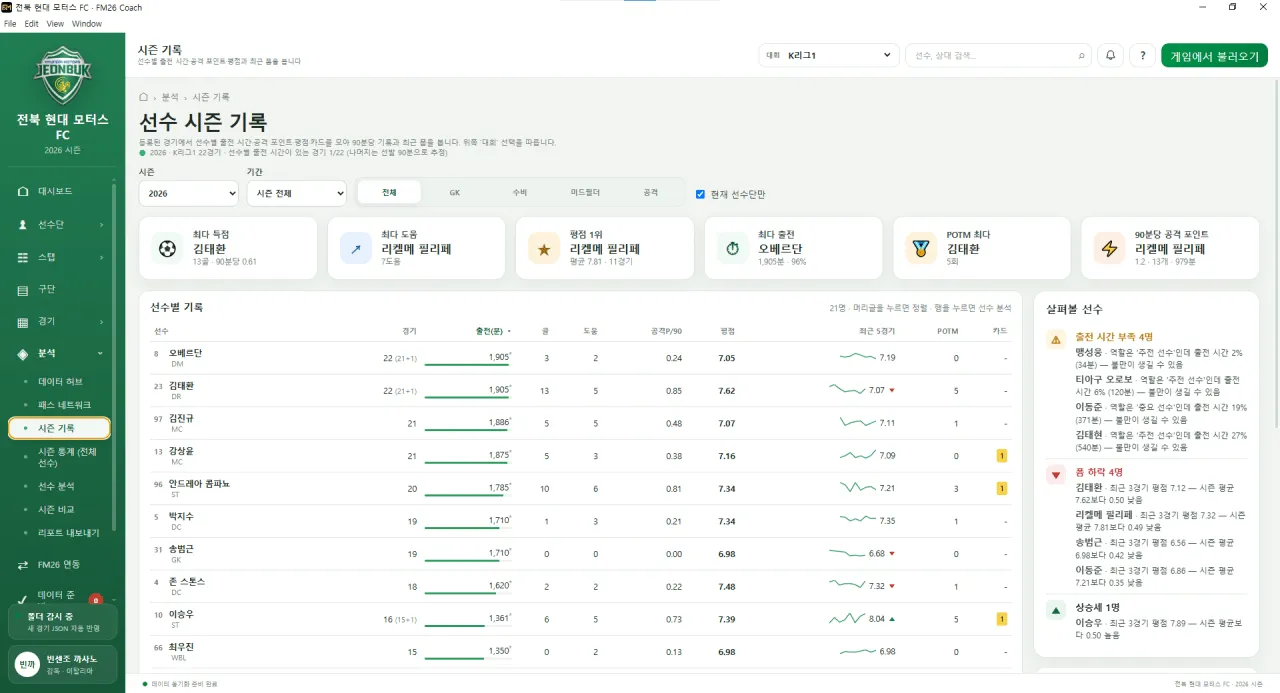Click player name 송범근
1280x693 pixels.
(x=181, y=549)
